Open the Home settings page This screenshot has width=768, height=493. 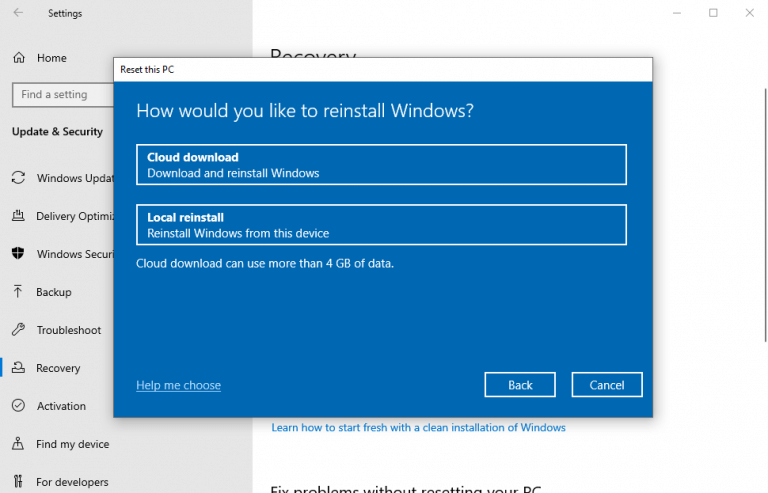pos(51,58)
